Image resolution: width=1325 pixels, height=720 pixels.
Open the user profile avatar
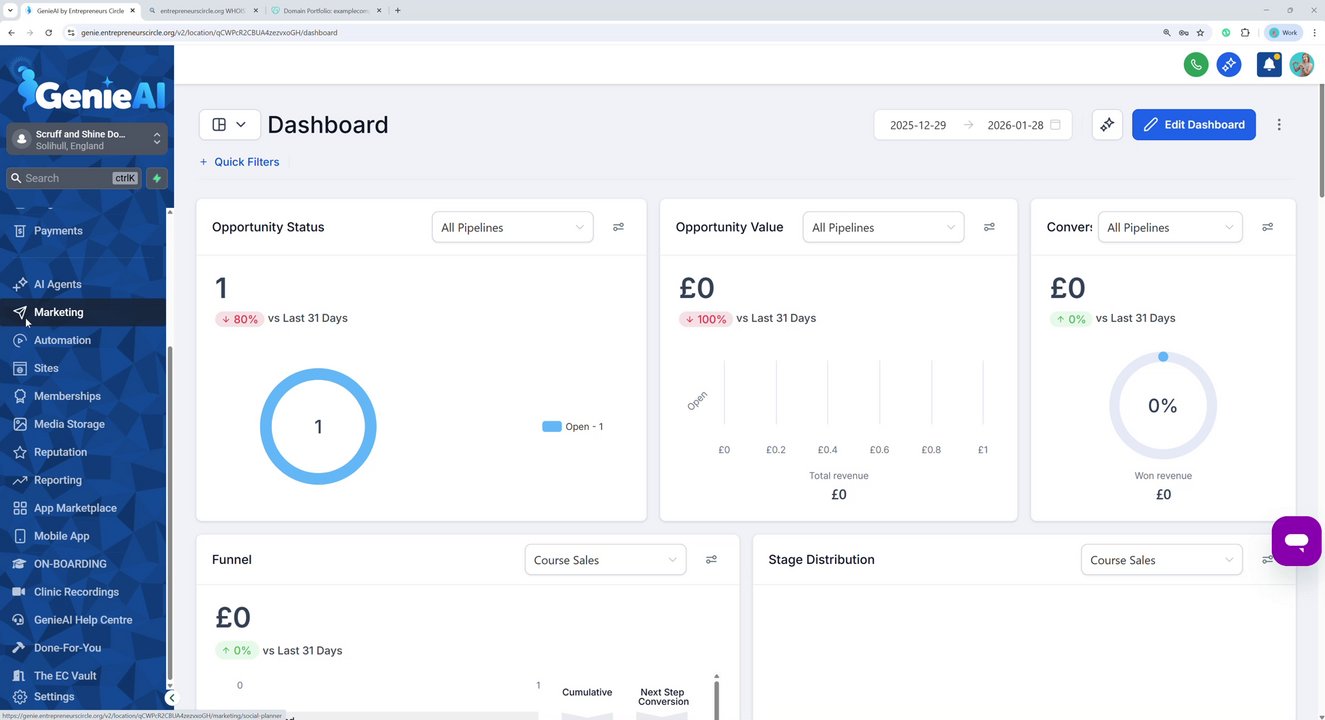[x=1301, y=64]
